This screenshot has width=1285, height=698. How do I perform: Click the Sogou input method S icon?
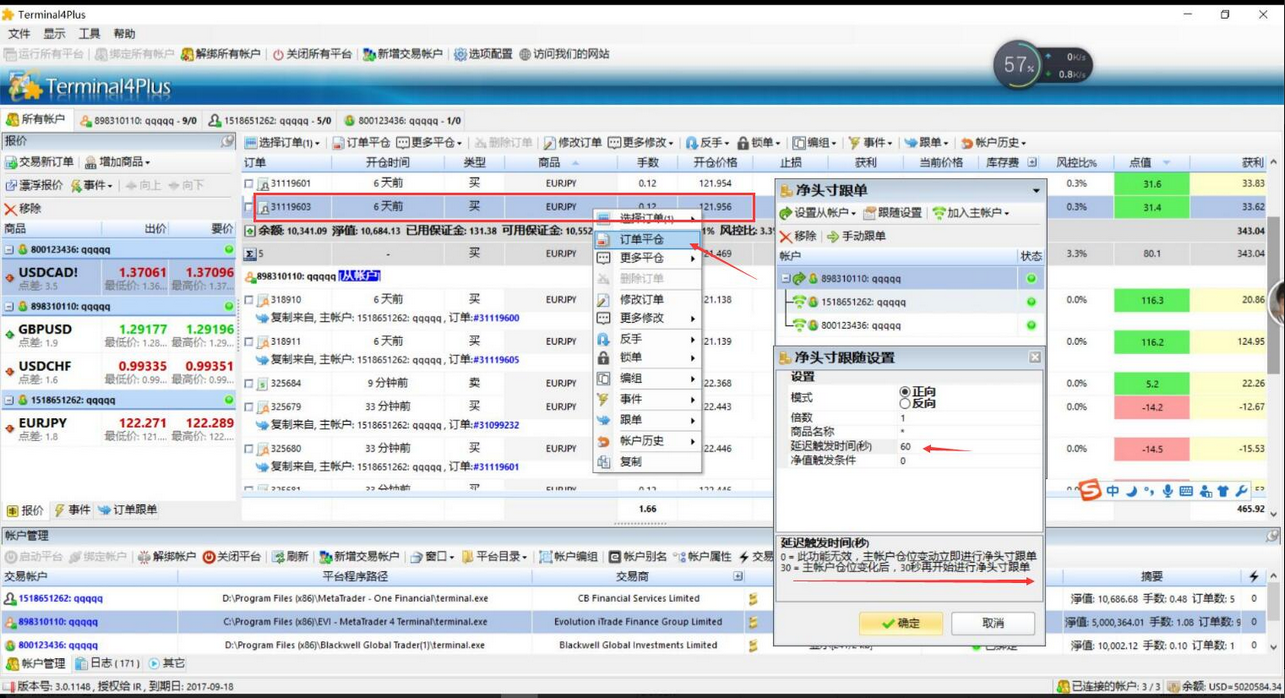click(1089, 490)
